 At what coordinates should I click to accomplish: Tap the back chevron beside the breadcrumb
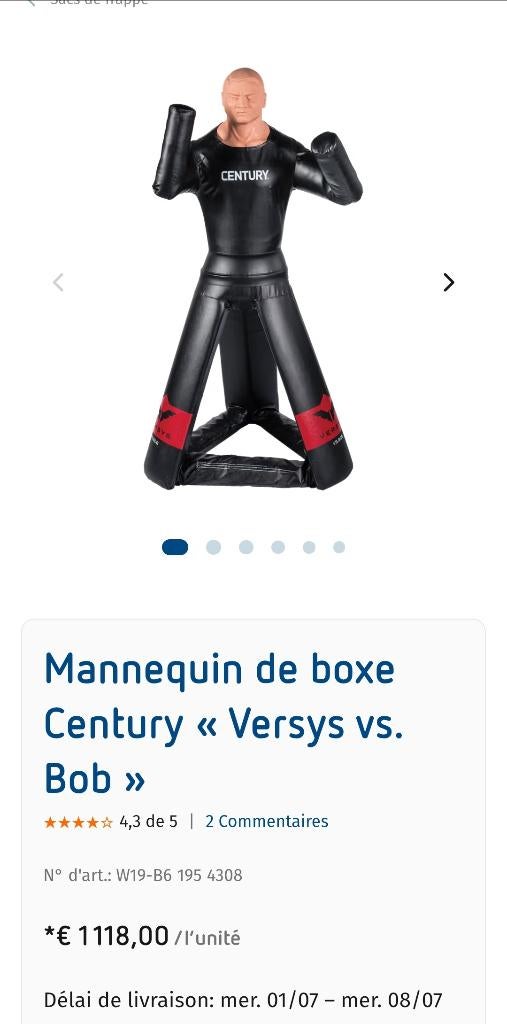pos(31,3)
